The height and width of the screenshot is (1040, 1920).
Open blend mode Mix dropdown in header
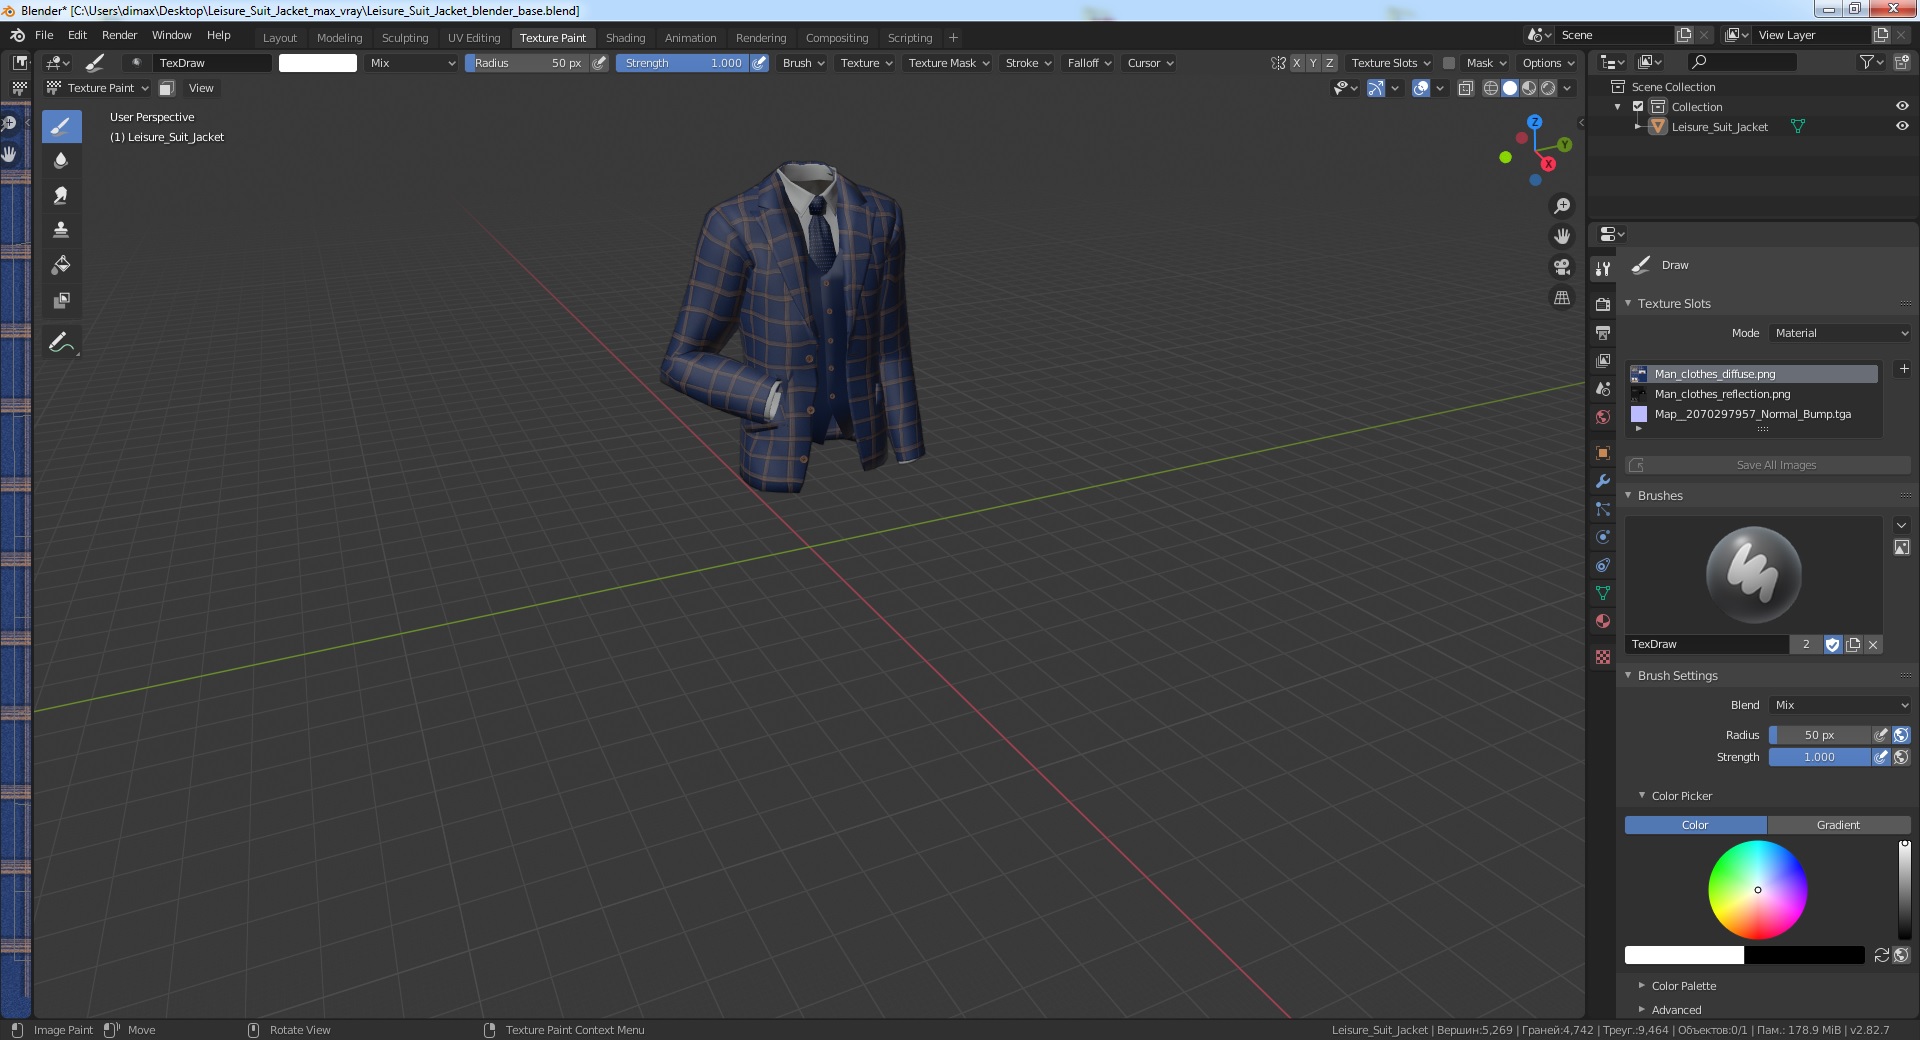tap(411, 63)
